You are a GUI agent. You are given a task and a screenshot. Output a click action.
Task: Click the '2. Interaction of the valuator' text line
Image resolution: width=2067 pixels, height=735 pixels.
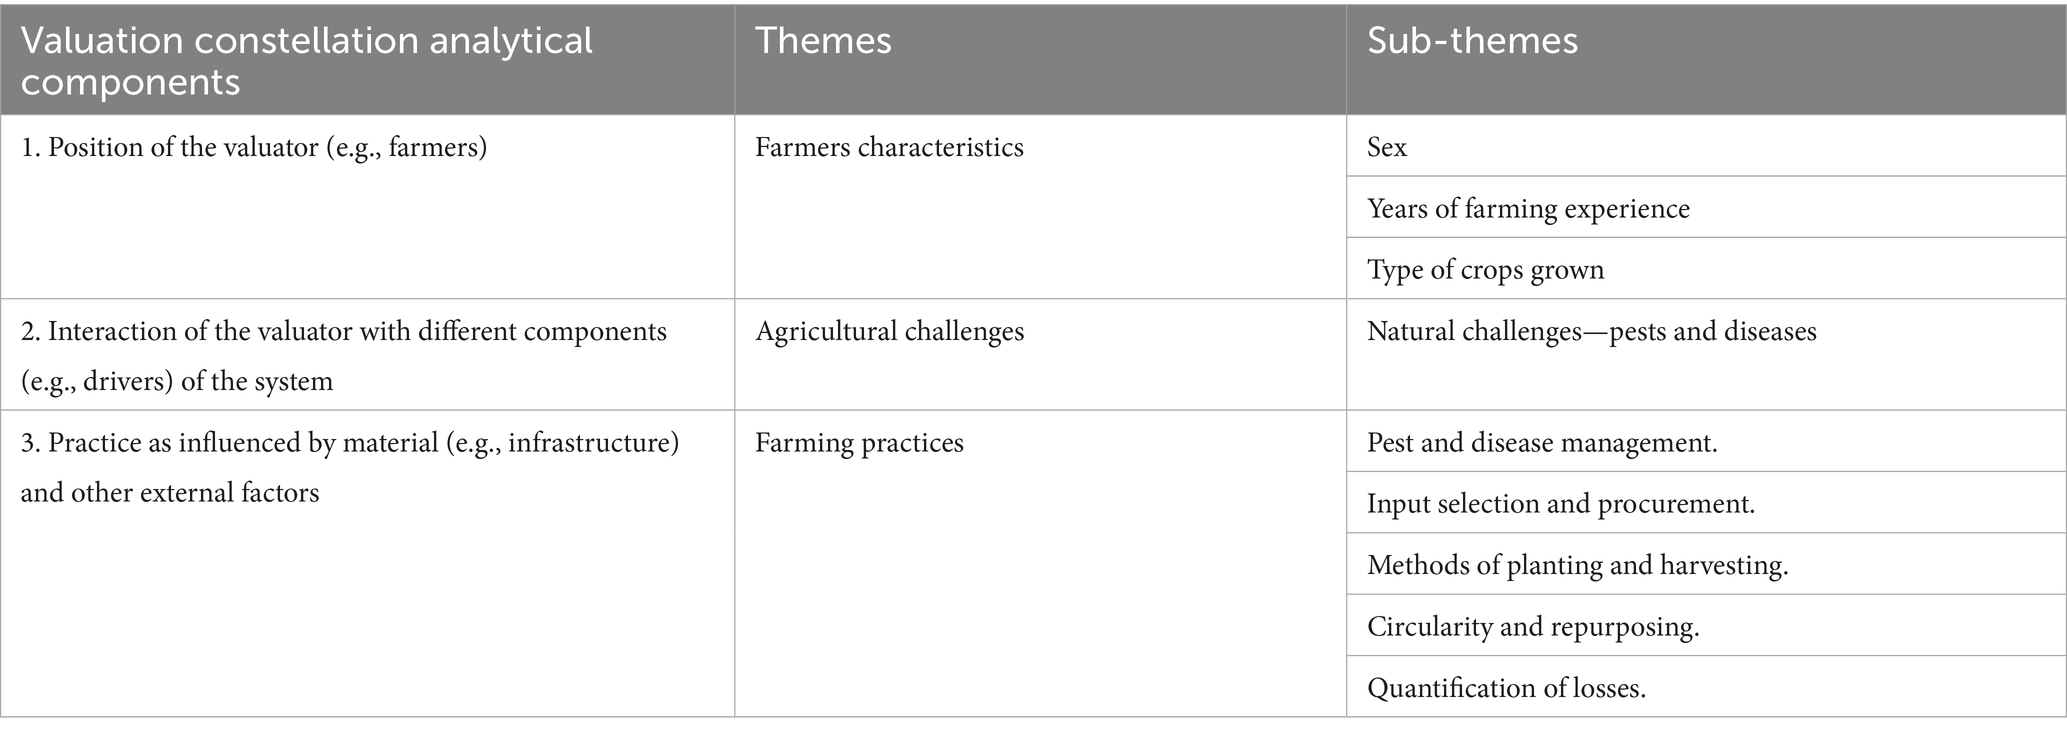344,331
